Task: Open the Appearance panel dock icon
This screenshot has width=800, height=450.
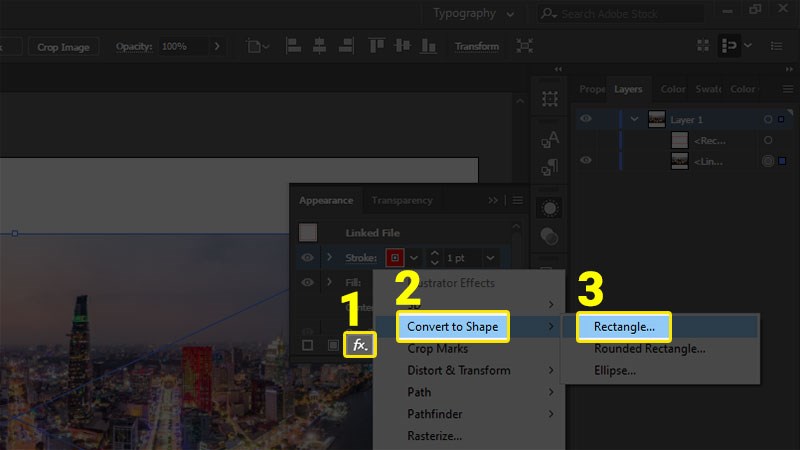Action: [x=550, y=208]
